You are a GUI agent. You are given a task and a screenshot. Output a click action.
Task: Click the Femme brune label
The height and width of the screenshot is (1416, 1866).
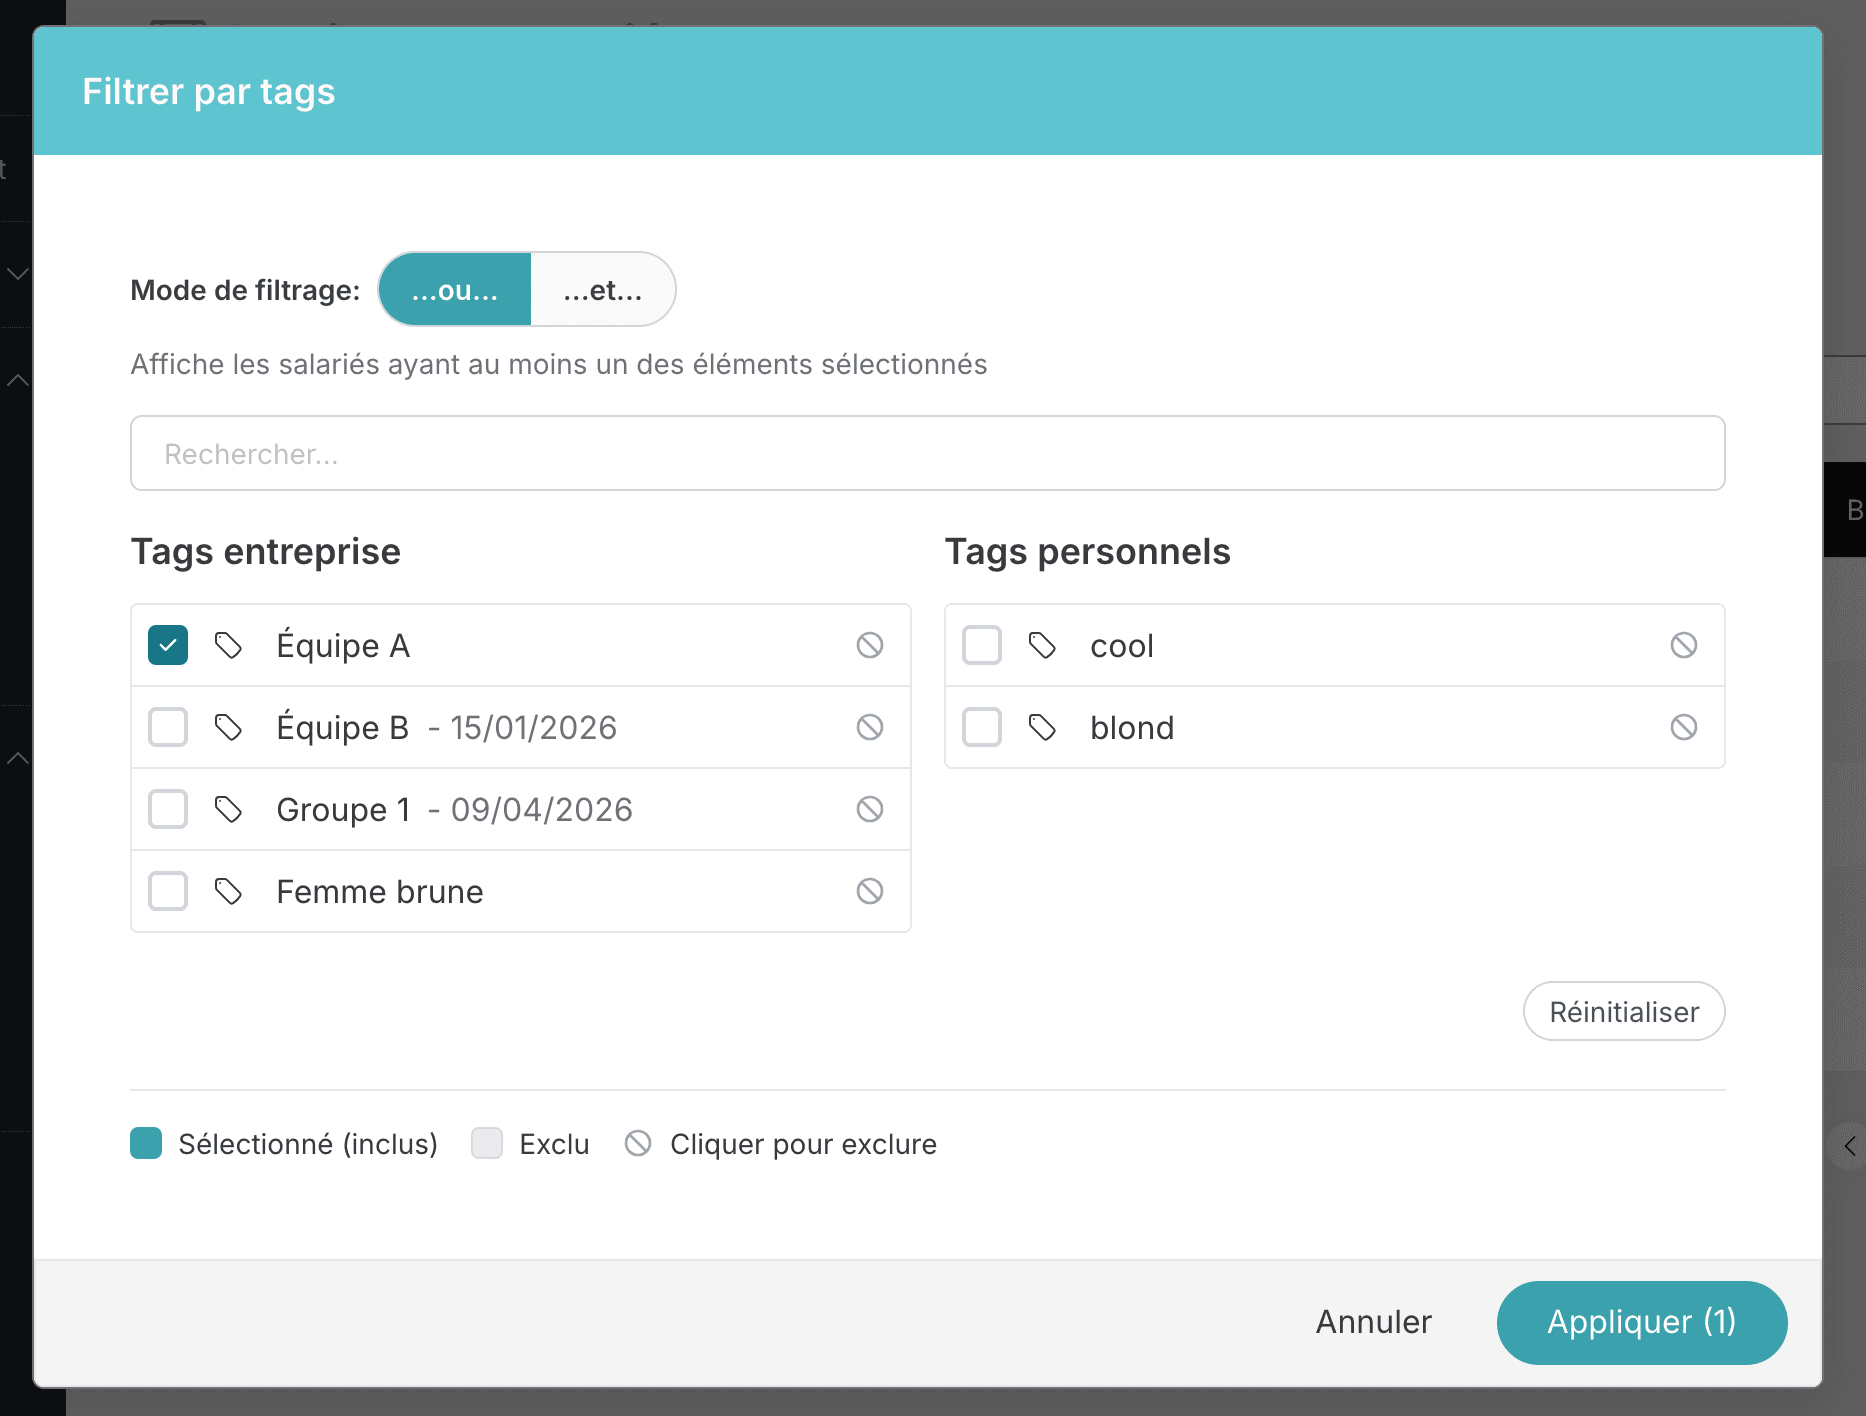point(380,891)
